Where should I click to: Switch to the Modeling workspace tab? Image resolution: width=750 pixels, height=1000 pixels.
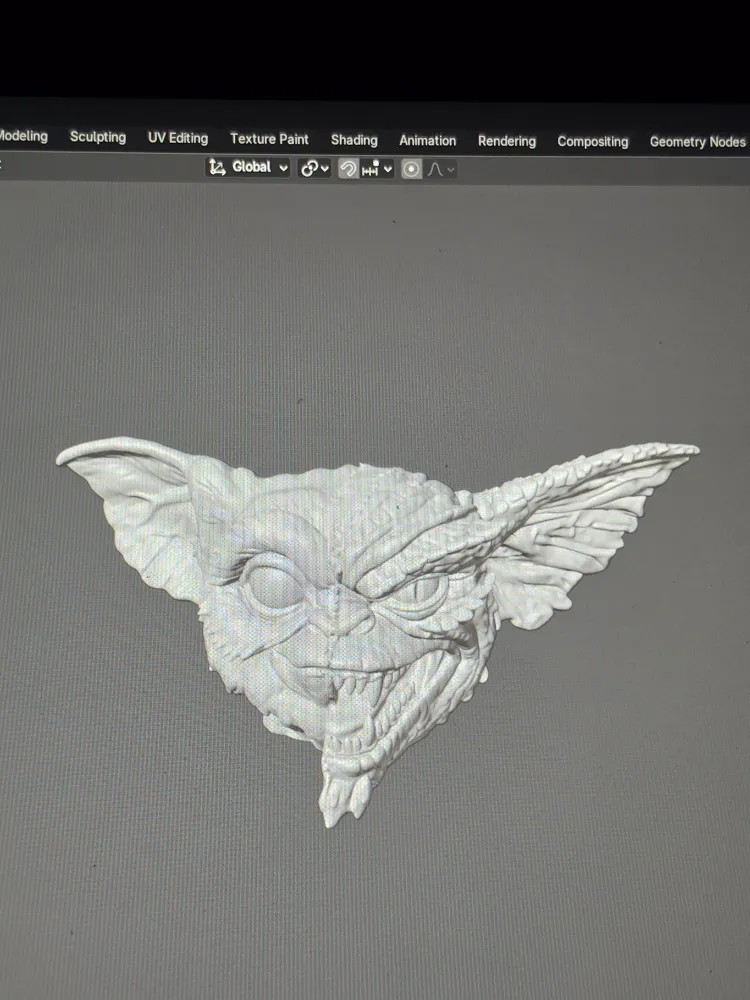[24, 136]
